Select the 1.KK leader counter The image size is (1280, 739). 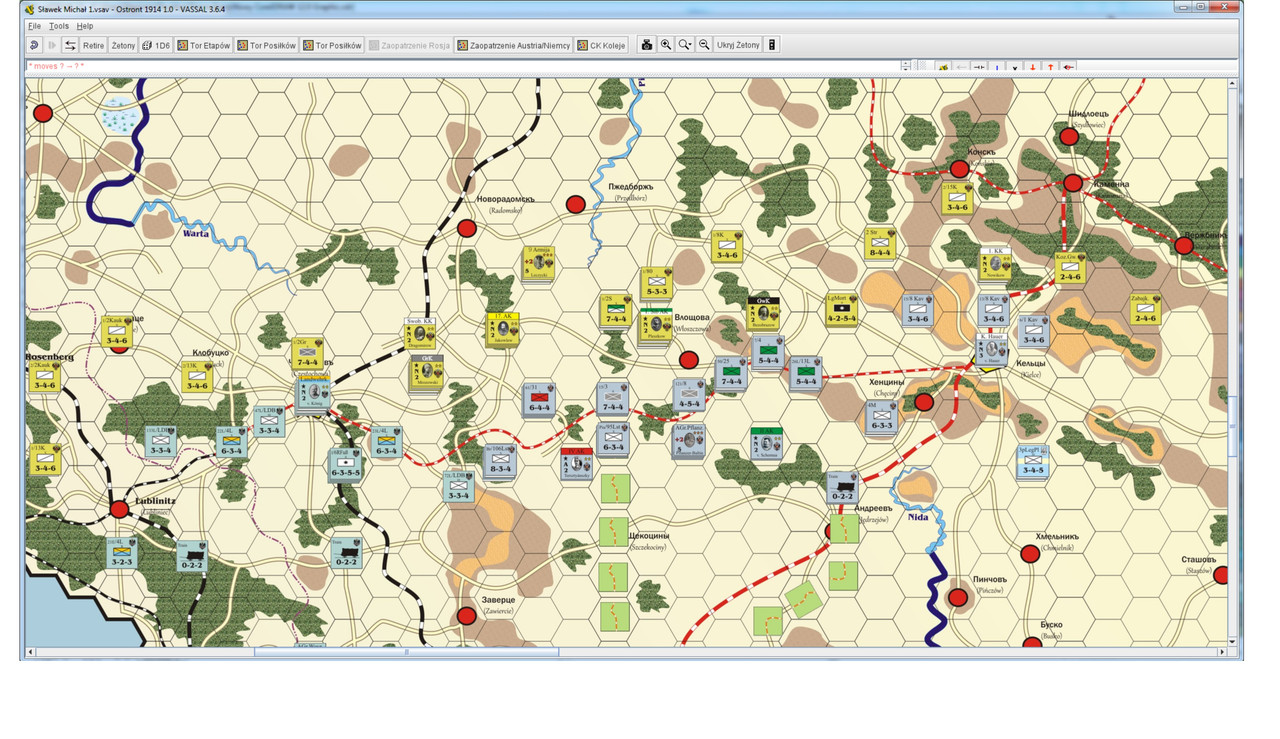(x=995, y=263)
